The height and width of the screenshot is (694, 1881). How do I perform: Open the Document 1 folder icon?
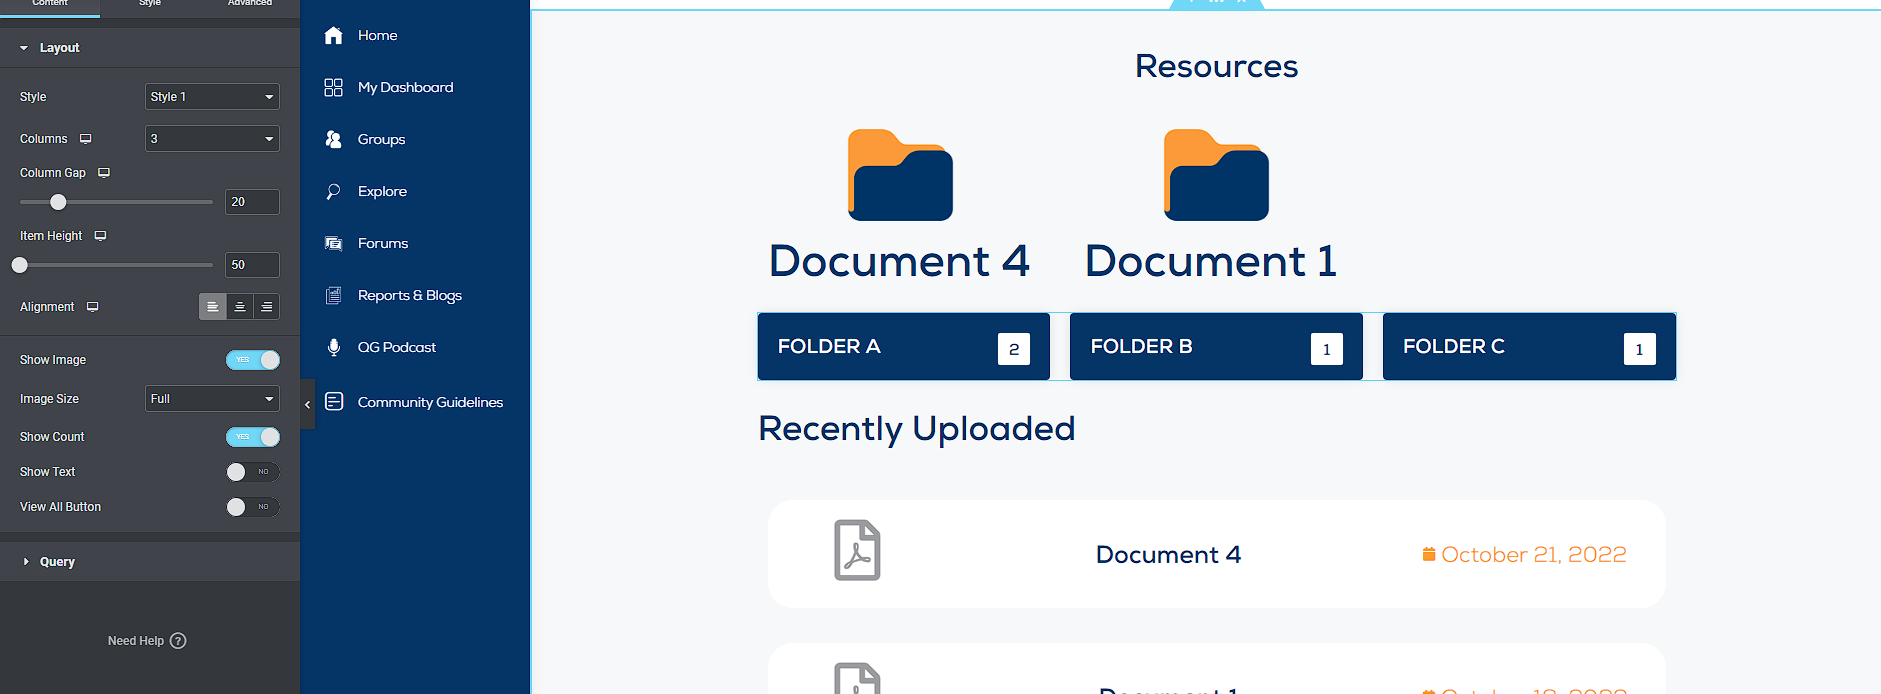[1216, 175]
